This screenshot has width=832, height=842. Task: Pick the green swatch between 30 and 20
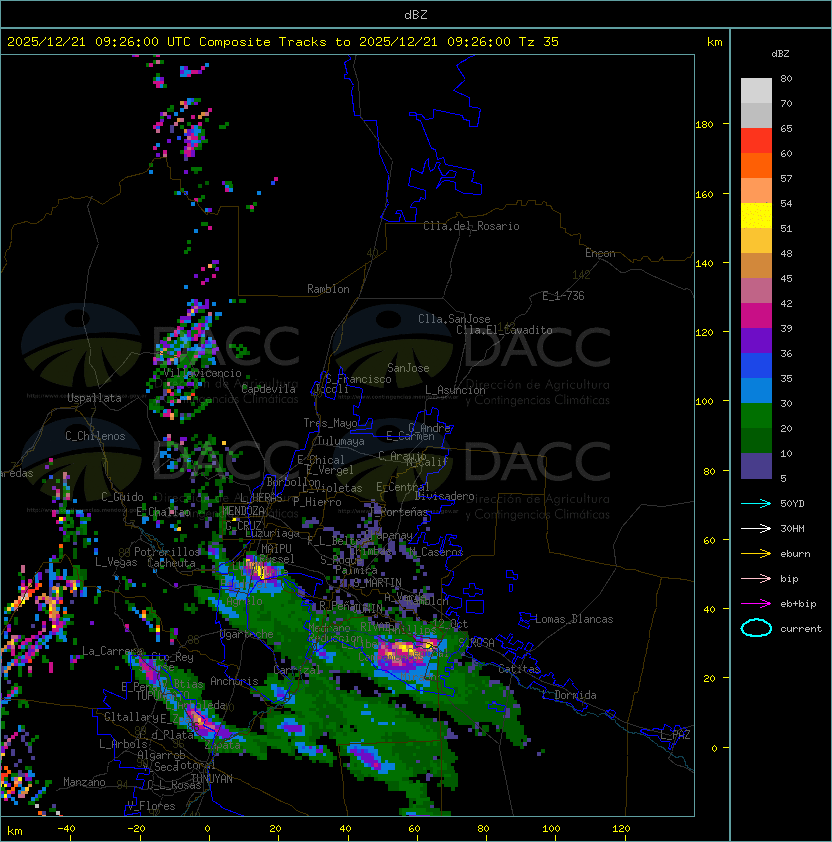click(x=756, y=415)
